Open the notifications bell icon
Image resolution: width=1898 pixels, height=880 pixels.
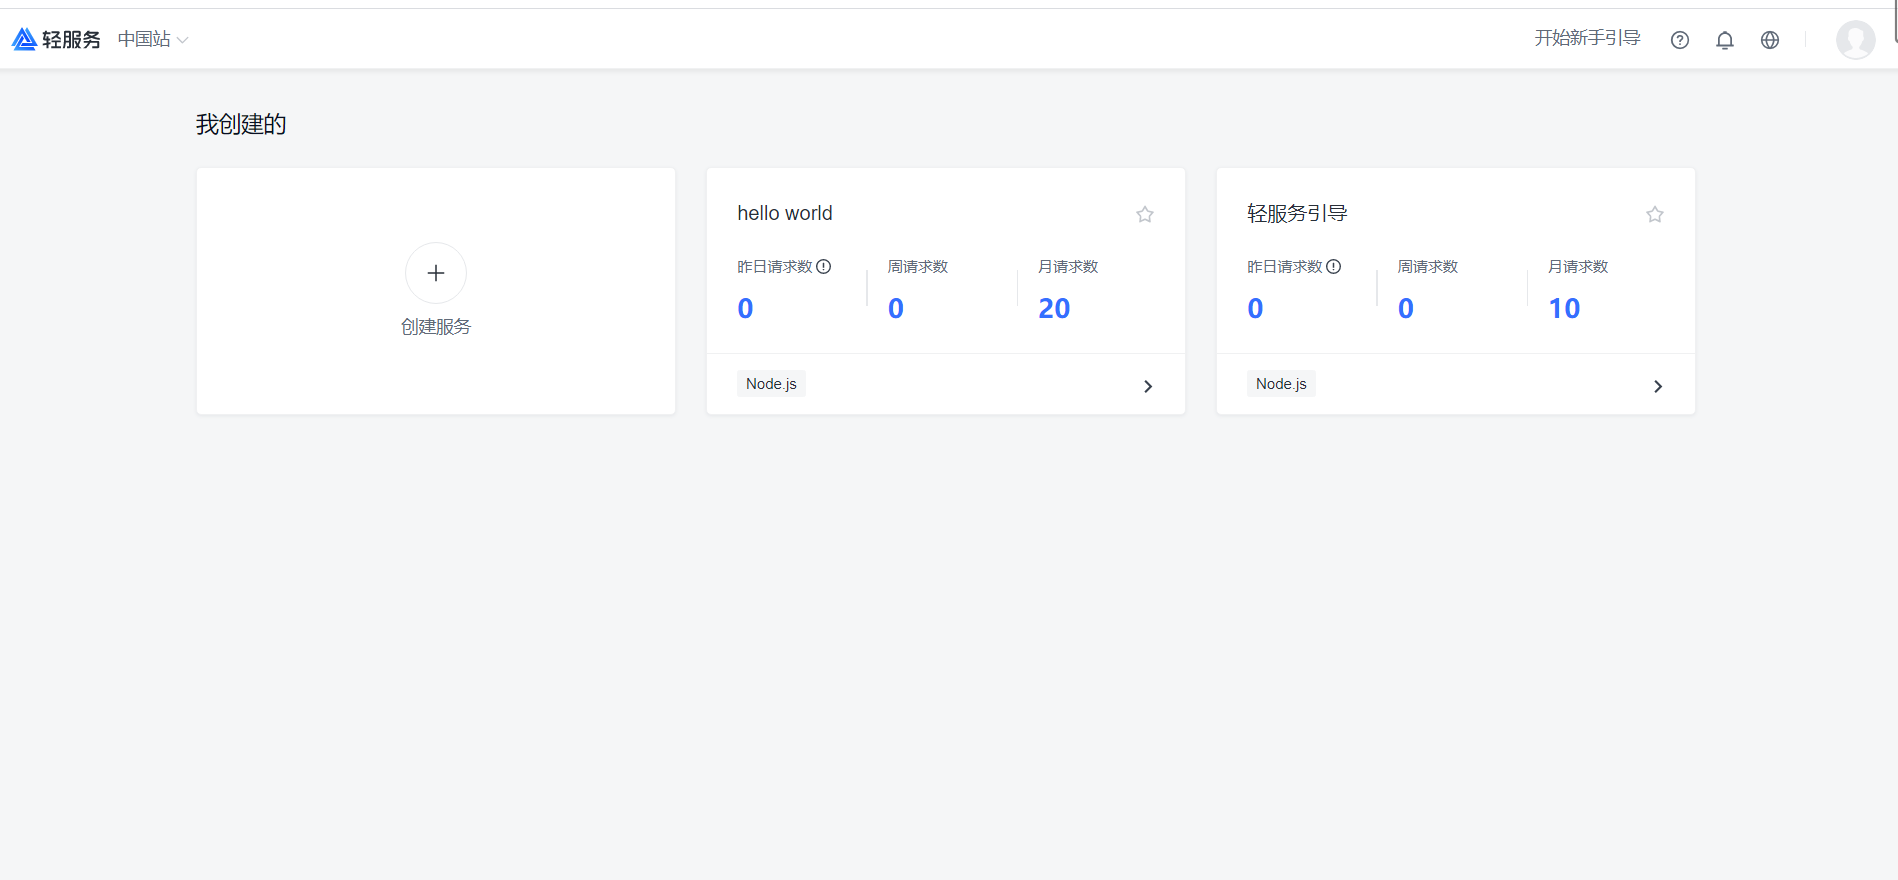(1725, 40)
